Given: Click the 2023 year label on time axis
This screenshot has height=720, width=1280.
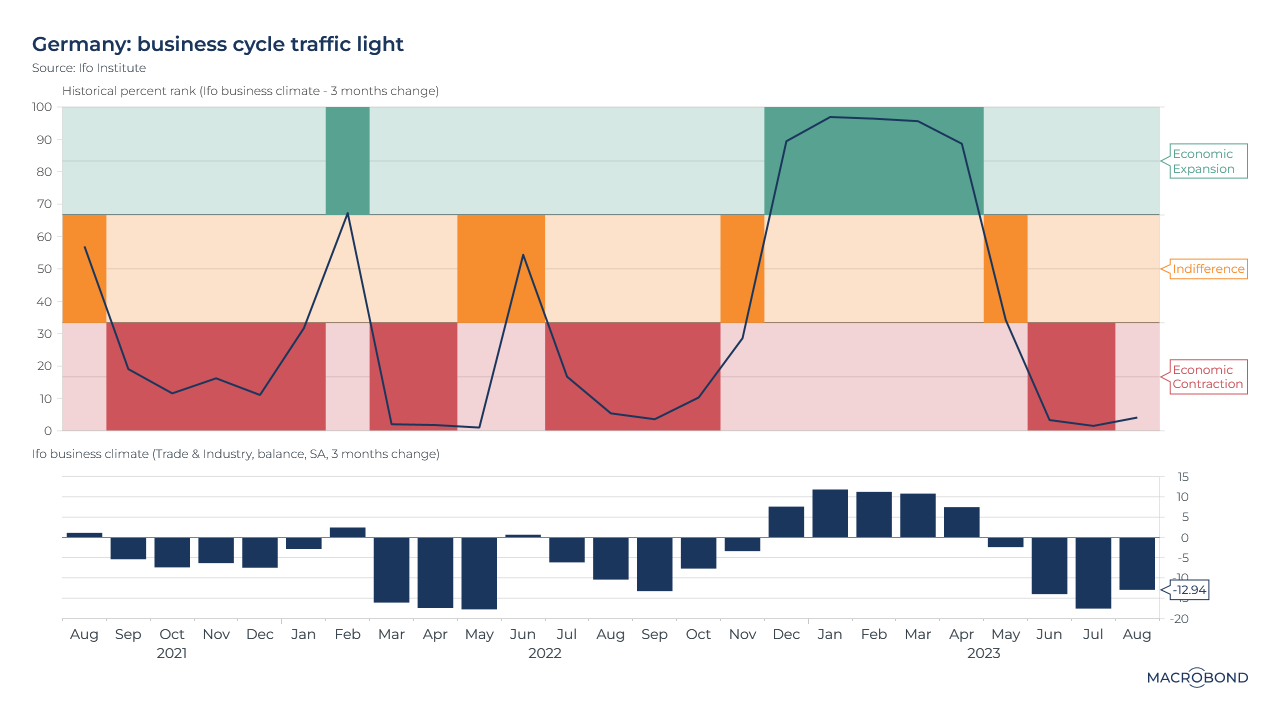Looking at the screenshot, I should (x=983, y=653).
